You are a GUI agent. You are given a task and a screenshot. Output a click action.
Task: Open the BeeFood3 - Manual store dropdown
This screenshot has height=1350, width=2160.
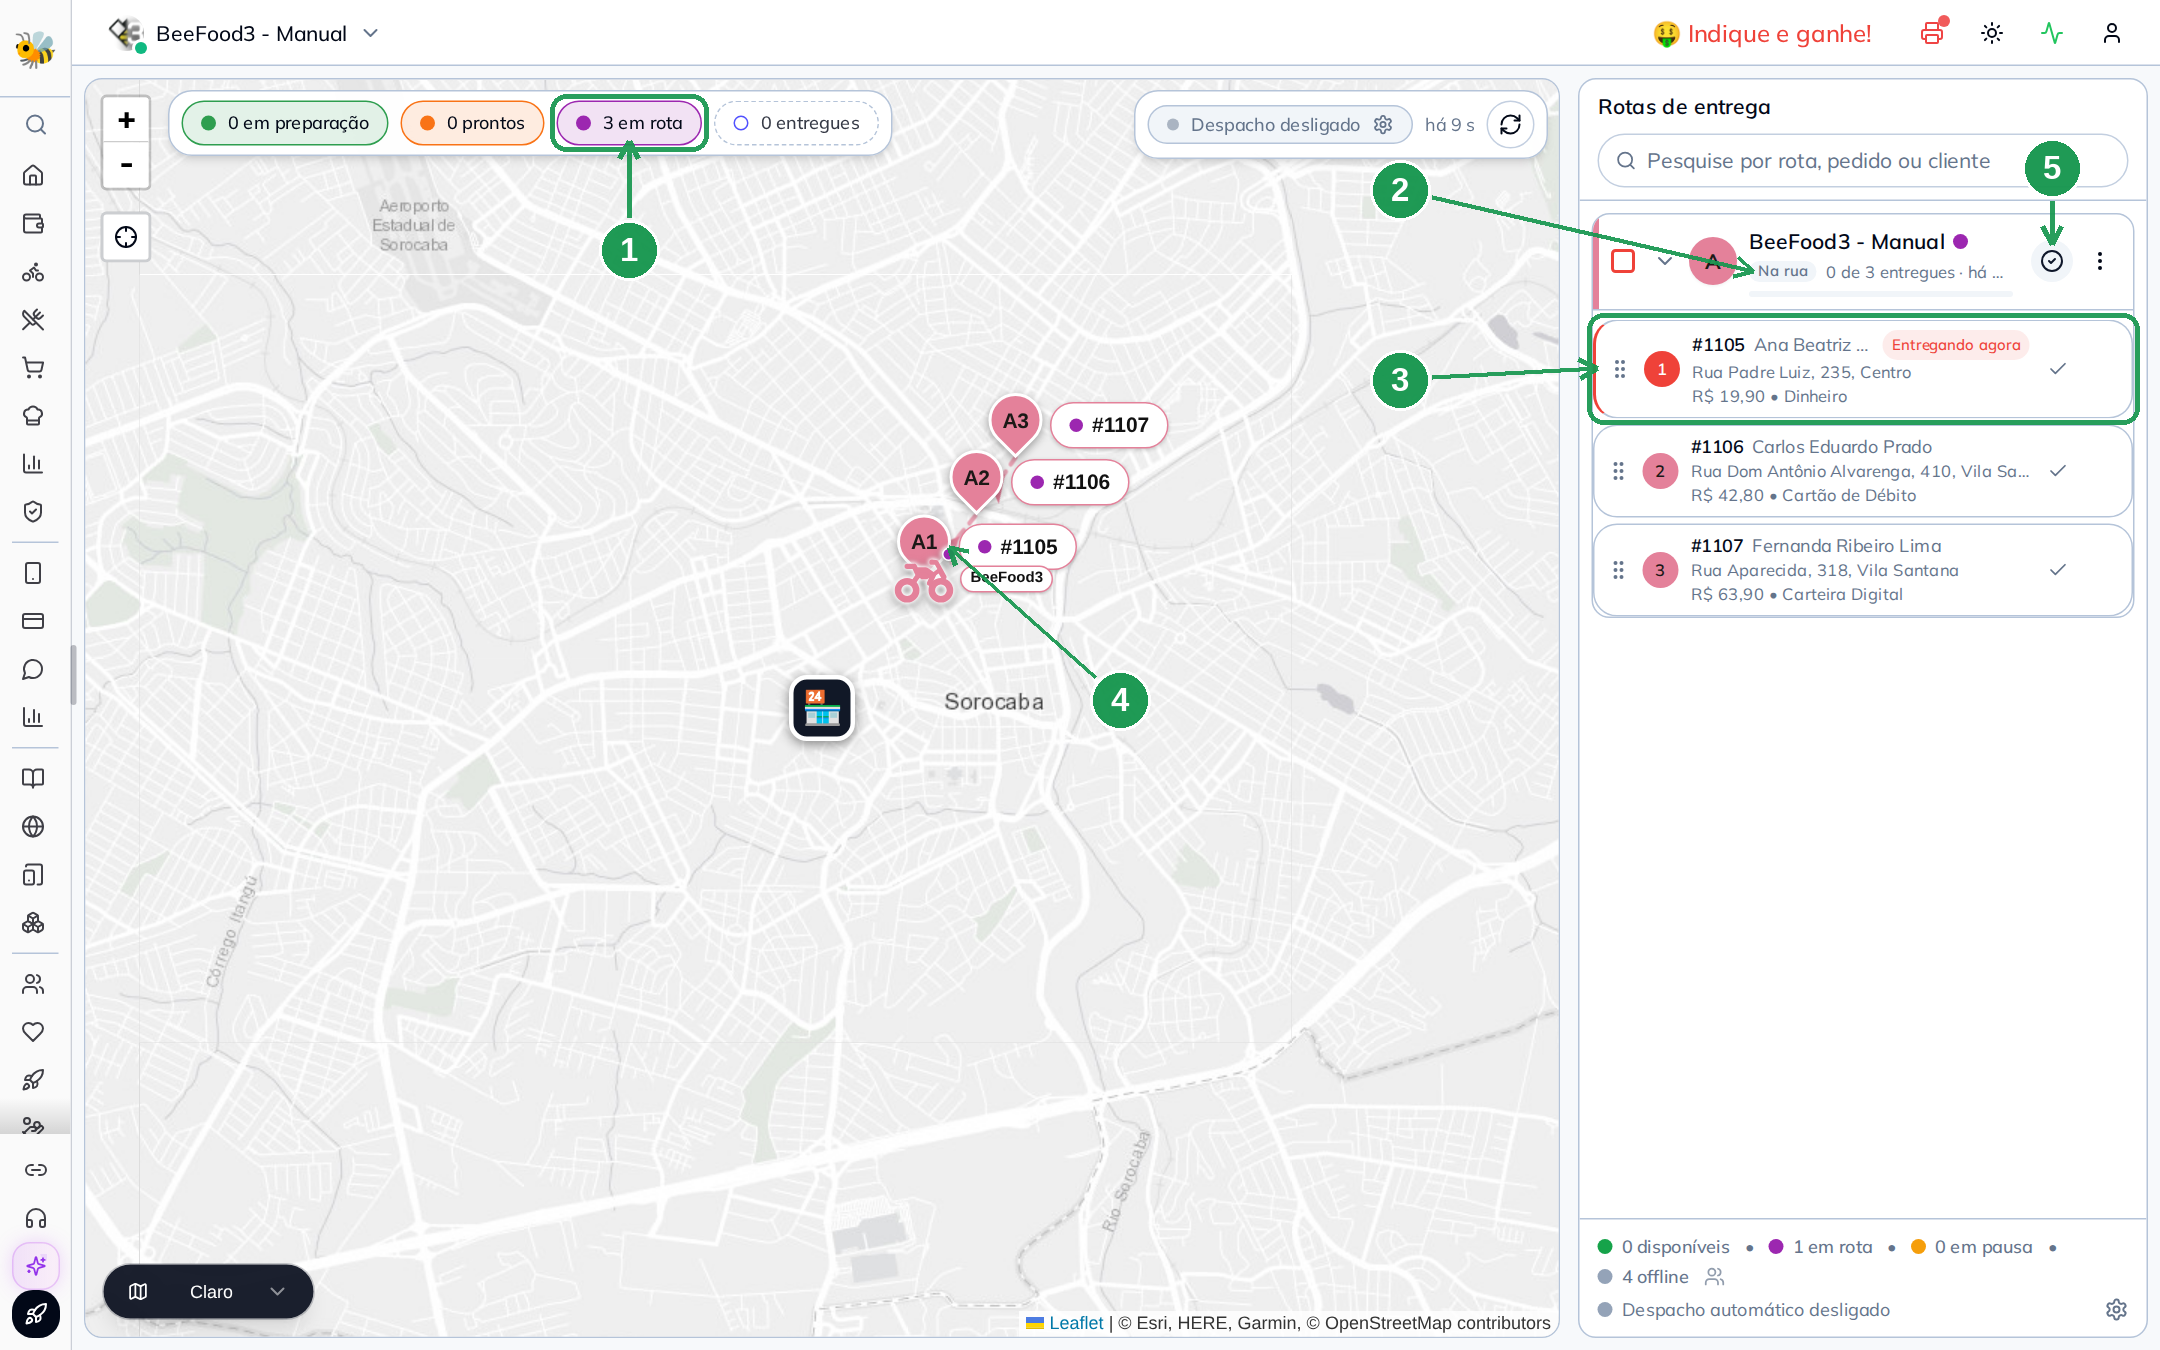(x=245, y=33)
